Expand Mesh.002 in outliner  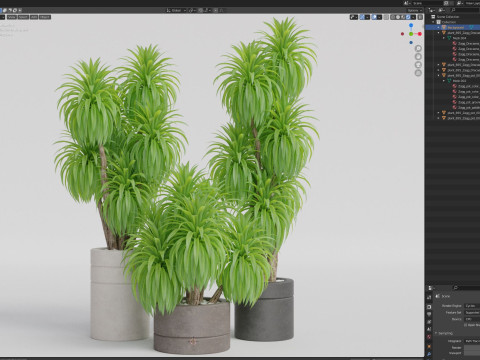pyautogui.click(x=444, y=81)
